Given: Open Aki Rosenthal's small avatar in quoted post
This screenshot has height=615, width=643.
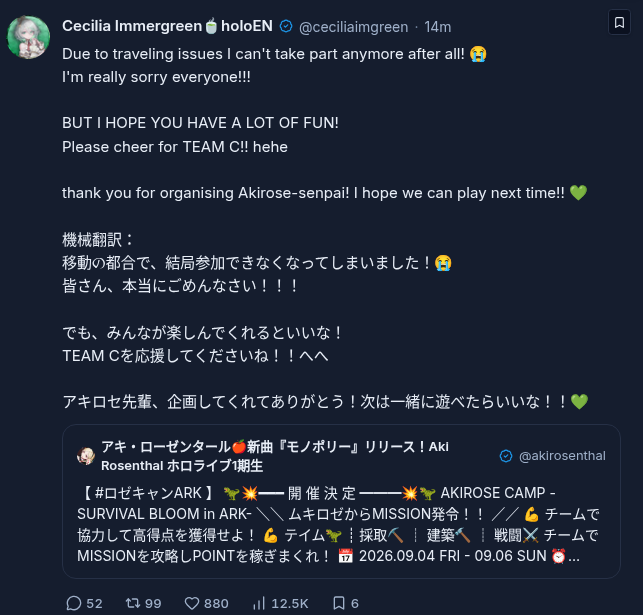Looking at the screenshot, I should pos(86,456).
